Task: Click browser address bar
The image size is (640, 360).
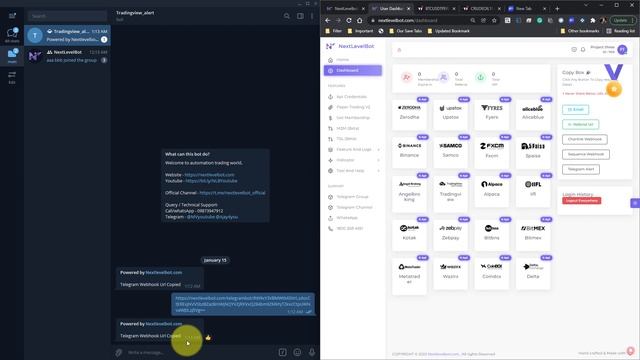Action: pyautogui.click(x=420, y=20)
